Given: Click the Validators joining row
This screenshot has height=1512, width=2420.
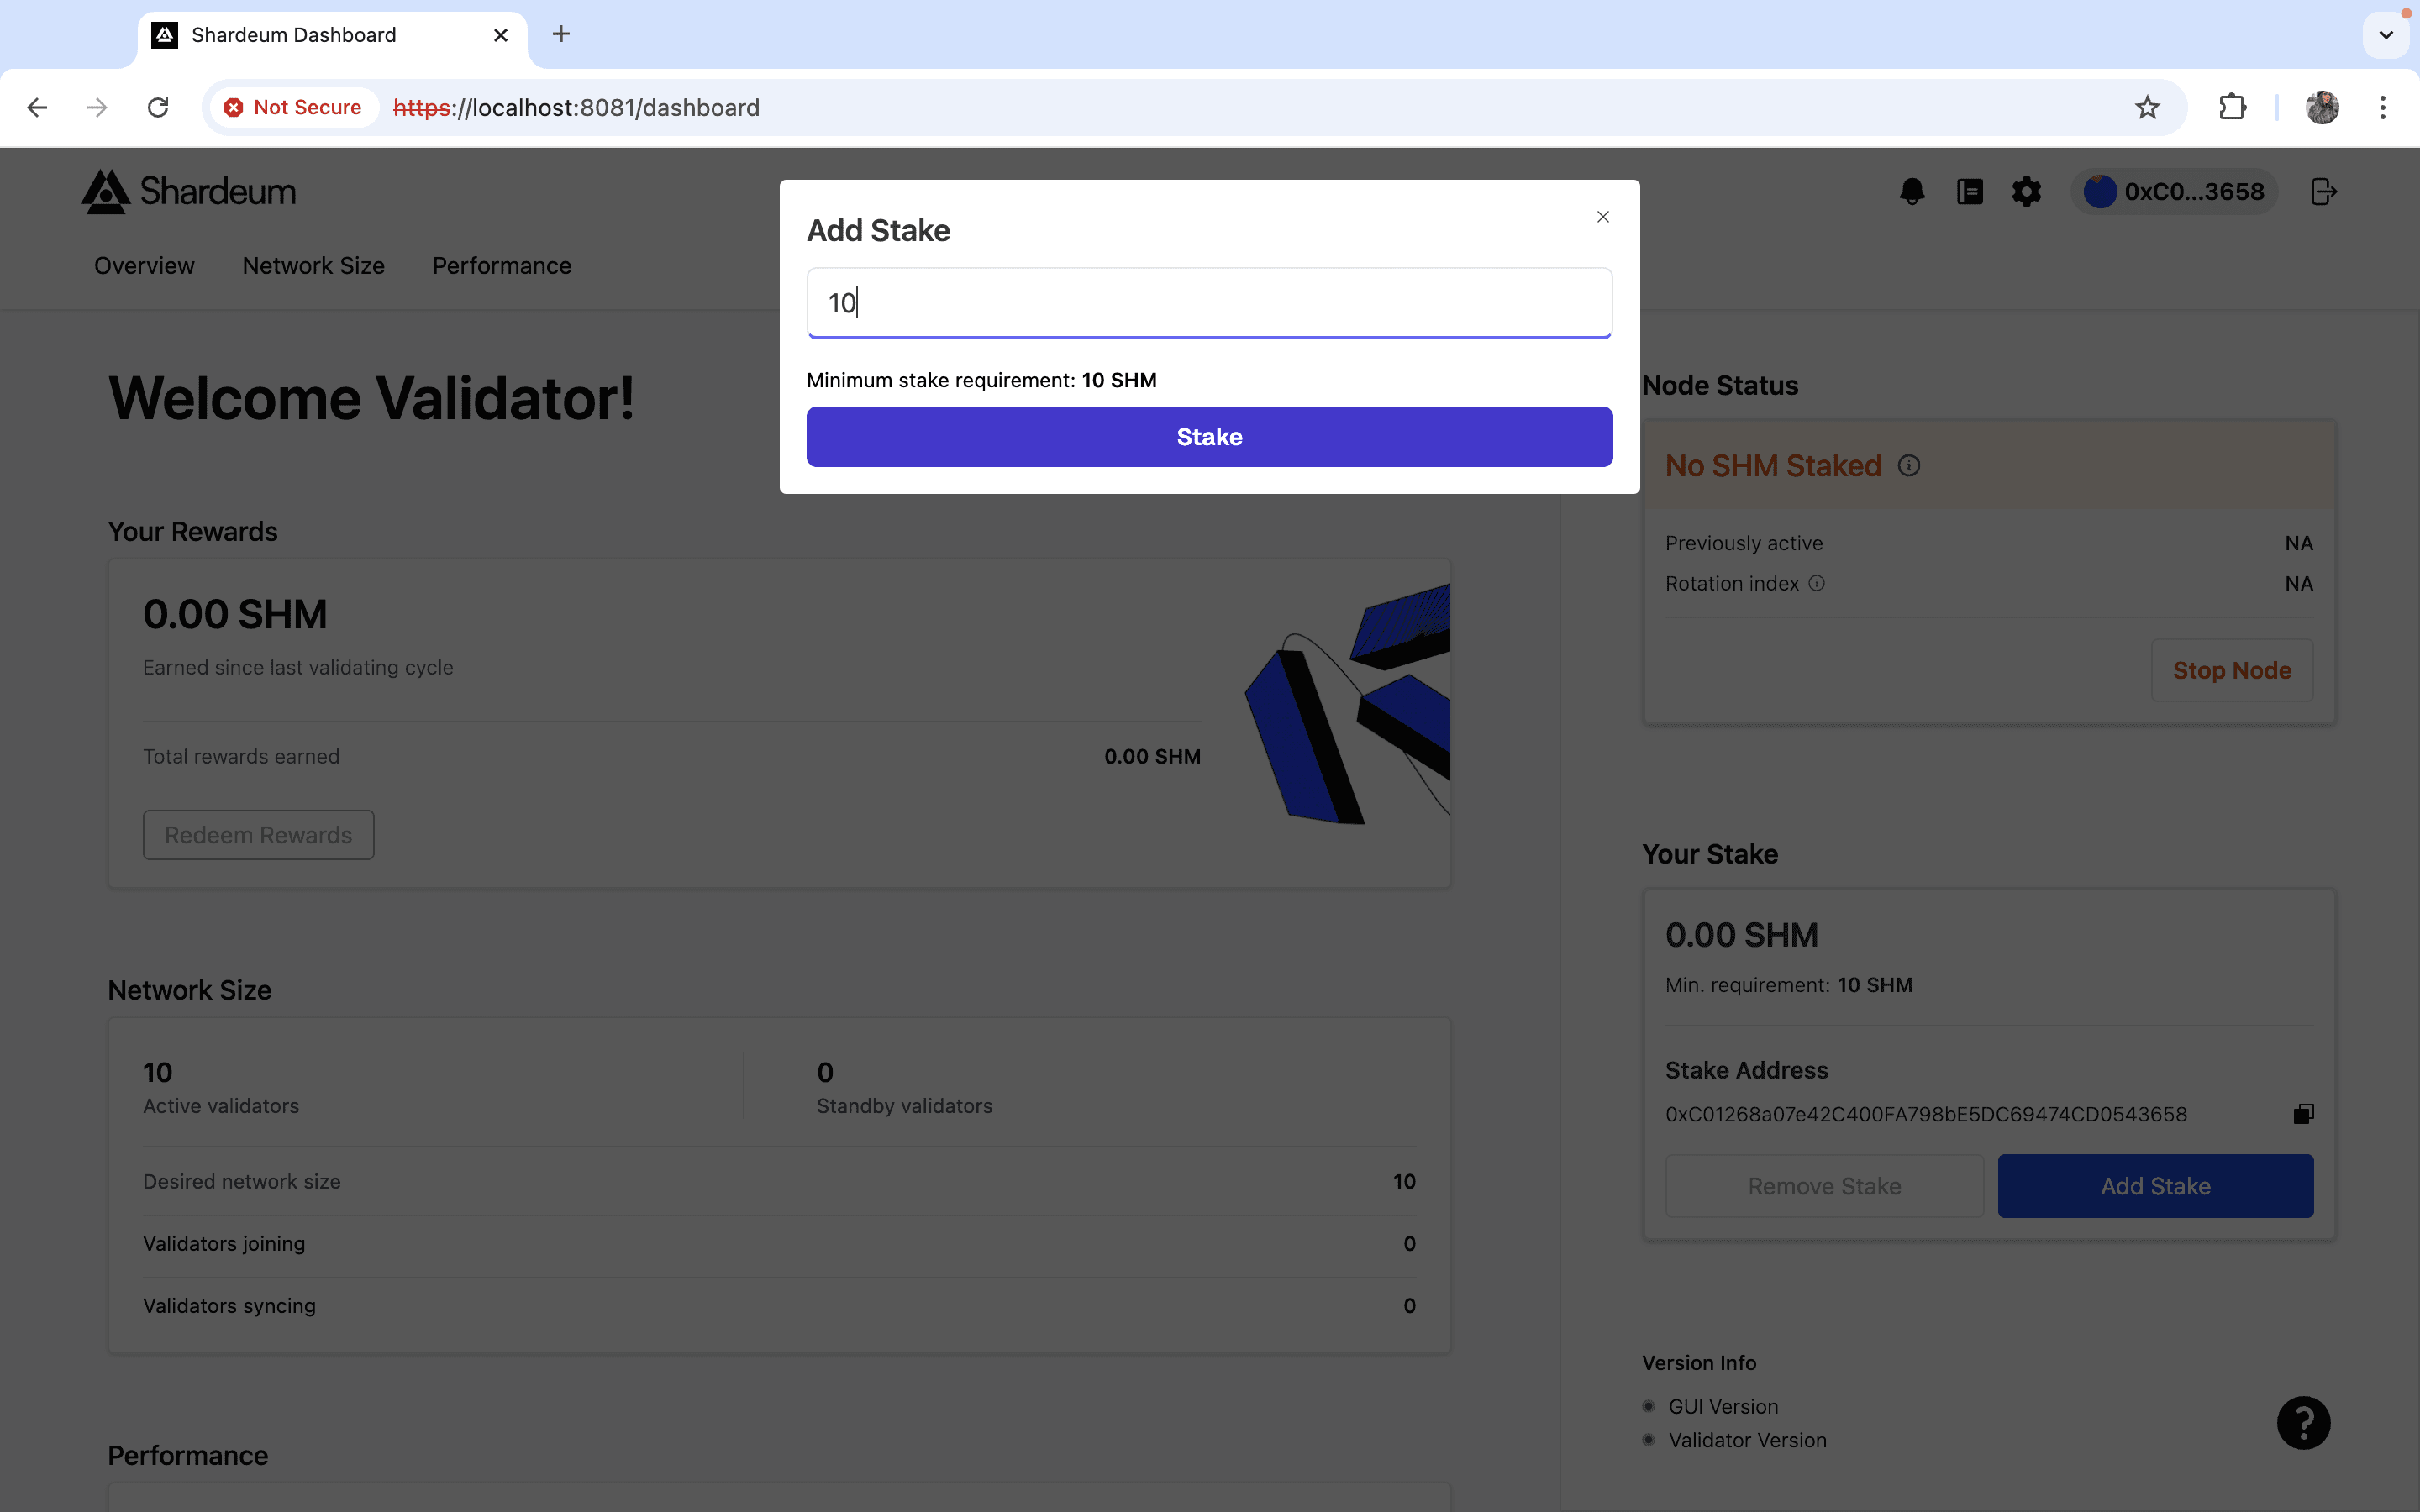Looking at the screenshot, I should point(779,1244).
